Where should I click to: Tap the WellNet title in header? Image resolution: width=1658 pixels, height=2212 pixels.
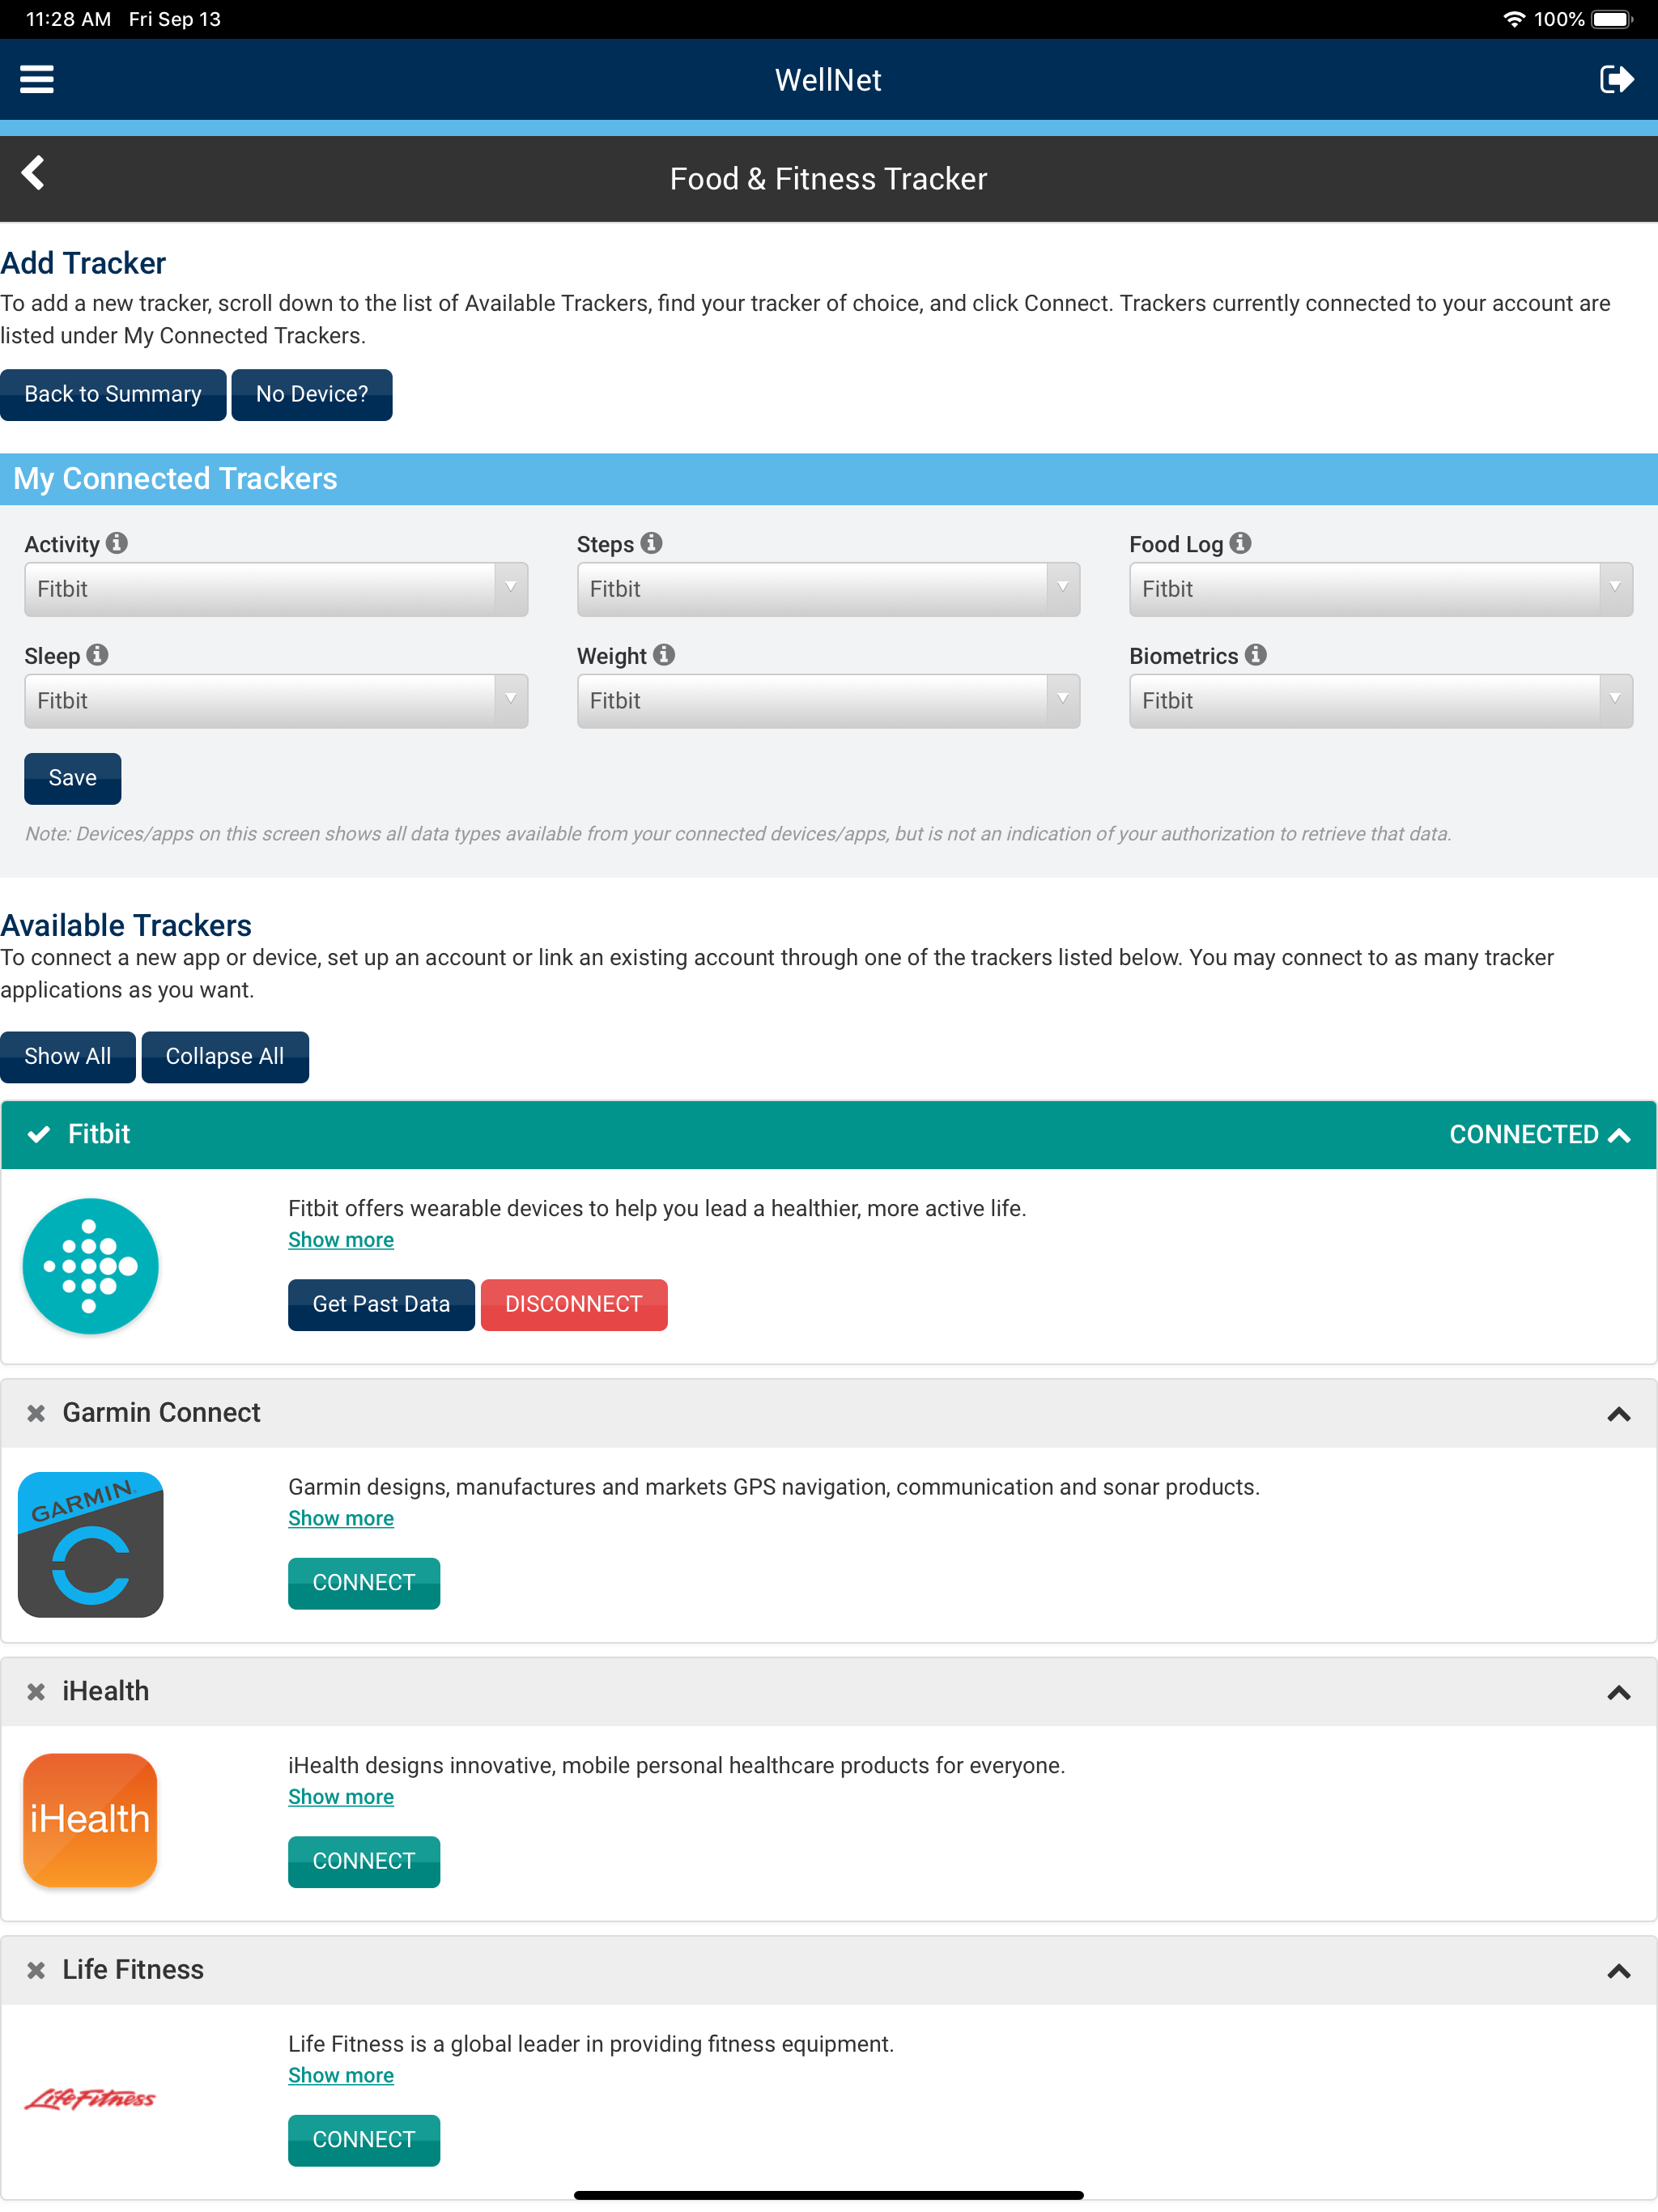[x=828, y=80]
